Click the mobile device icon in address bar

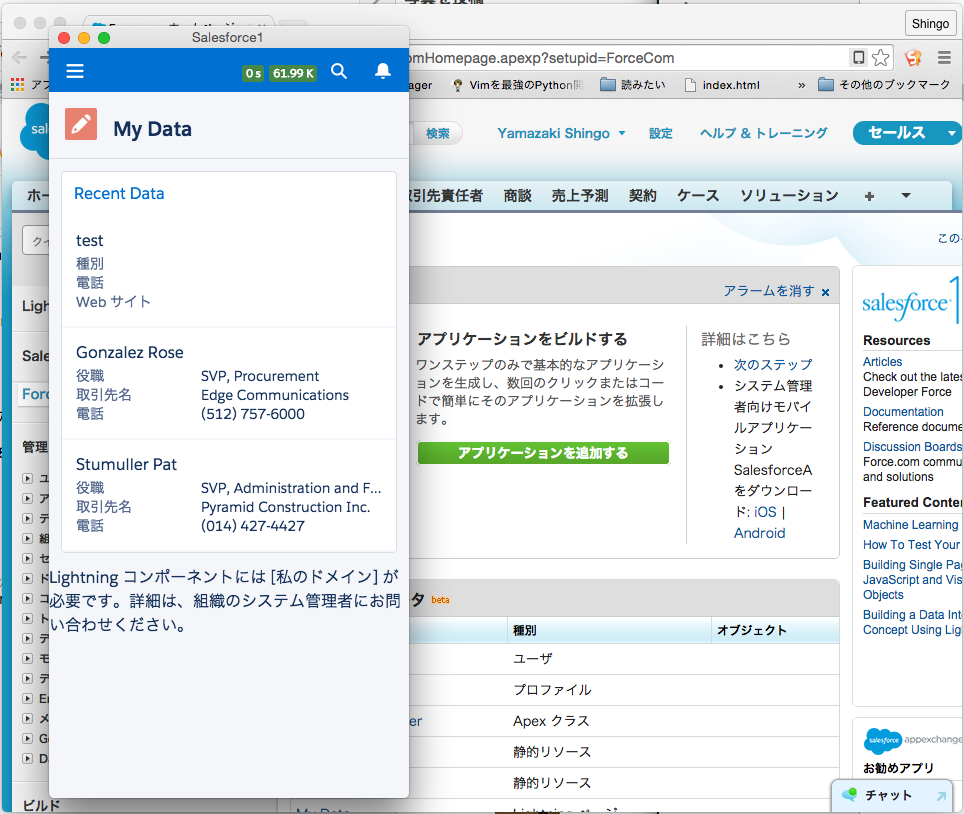point(858,58)
